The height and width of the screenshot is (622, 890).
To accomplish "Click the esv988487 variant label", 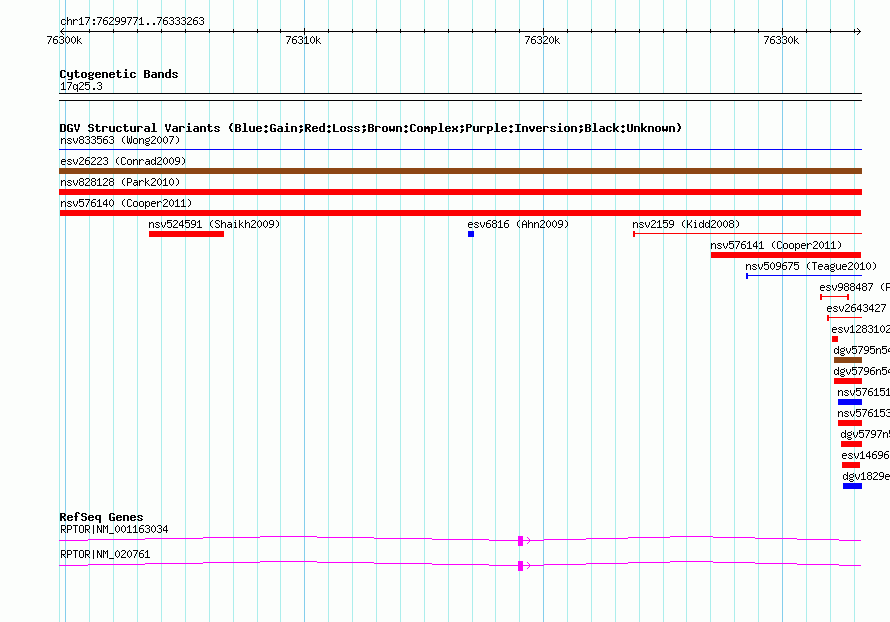I will tap(854, 287).
